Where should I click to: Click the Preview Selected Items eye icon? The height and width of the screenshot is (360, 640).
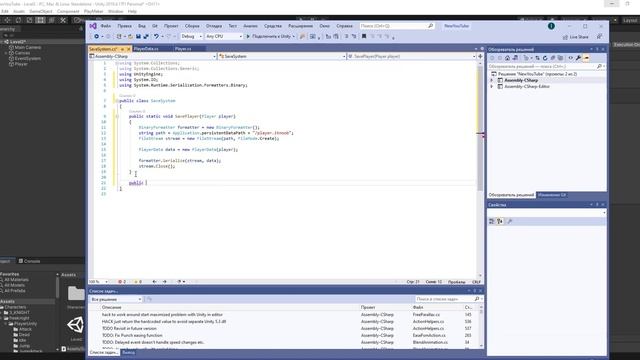[x=571, y=58]
